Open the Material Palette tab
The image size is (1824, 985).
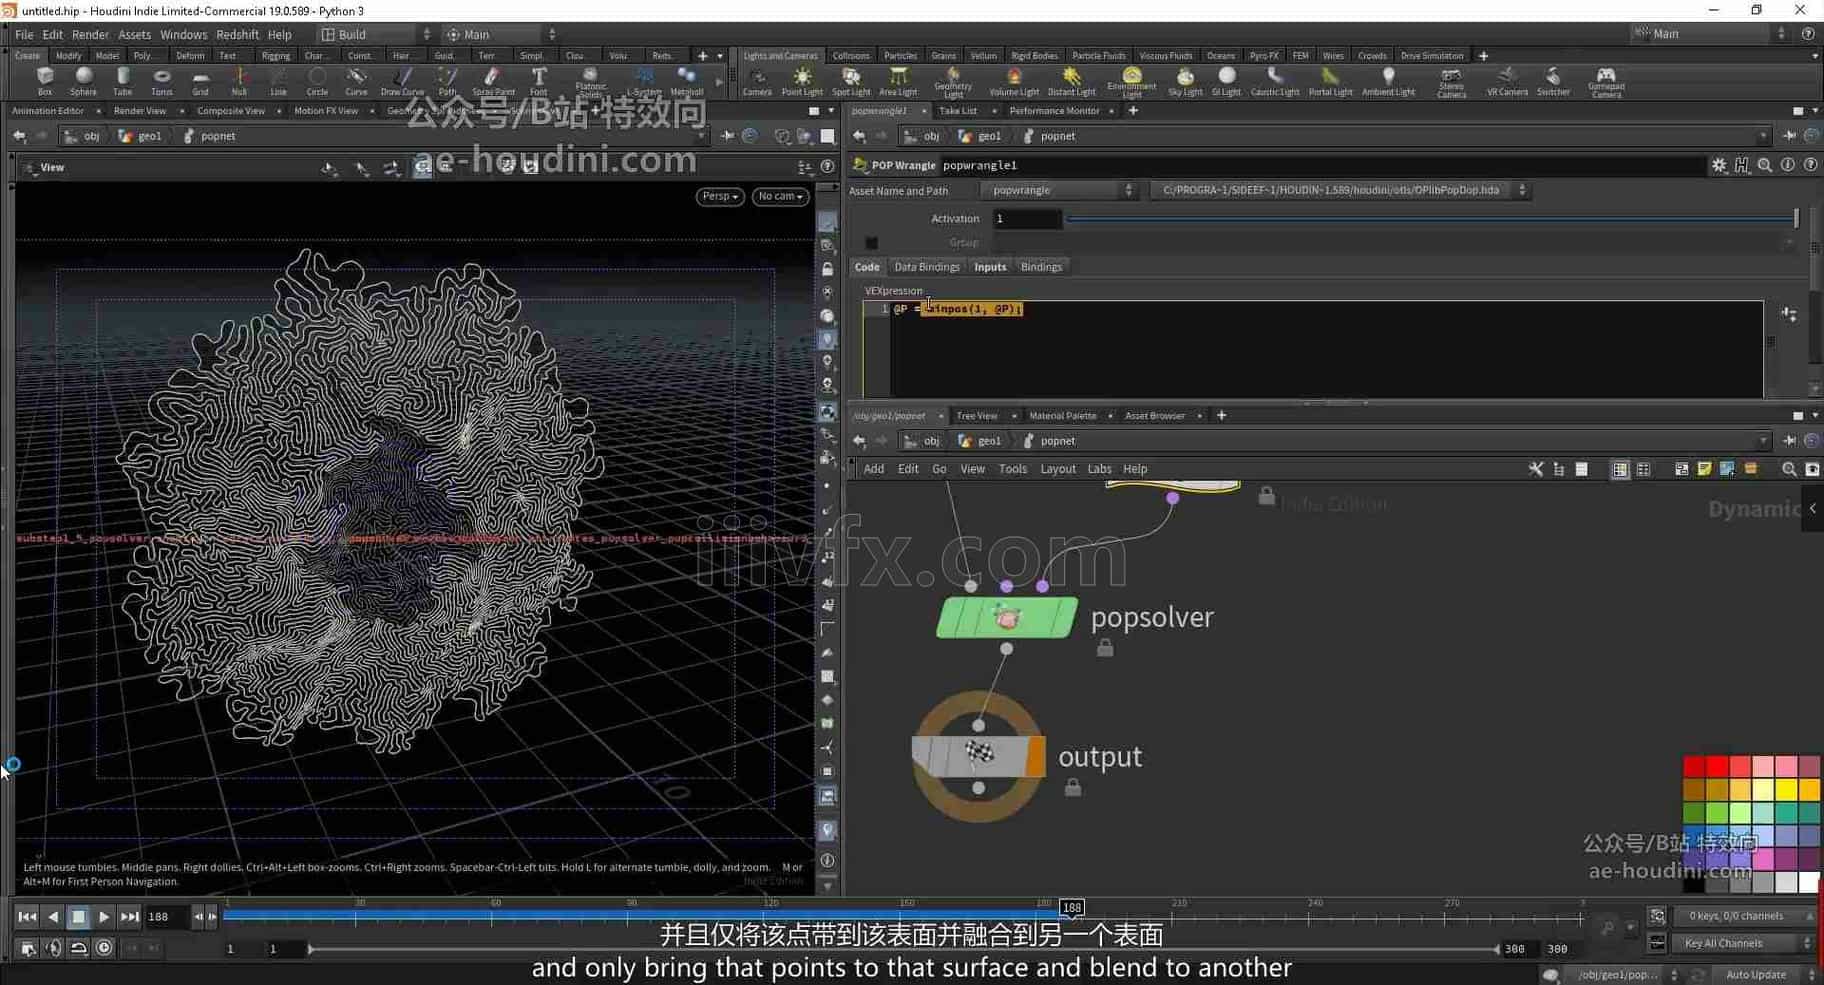1062,416
